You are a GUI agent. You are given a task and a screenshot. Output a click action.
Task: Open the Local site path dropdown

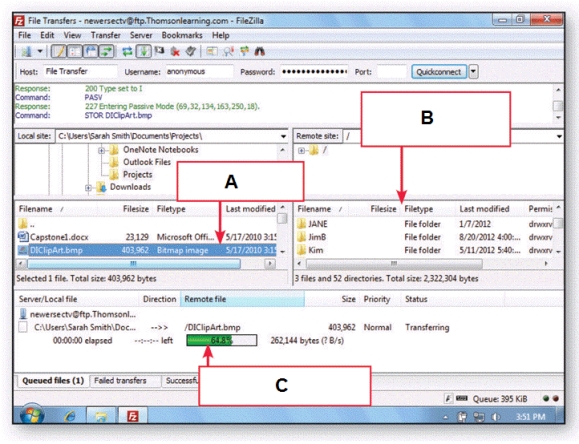[283, 136]
